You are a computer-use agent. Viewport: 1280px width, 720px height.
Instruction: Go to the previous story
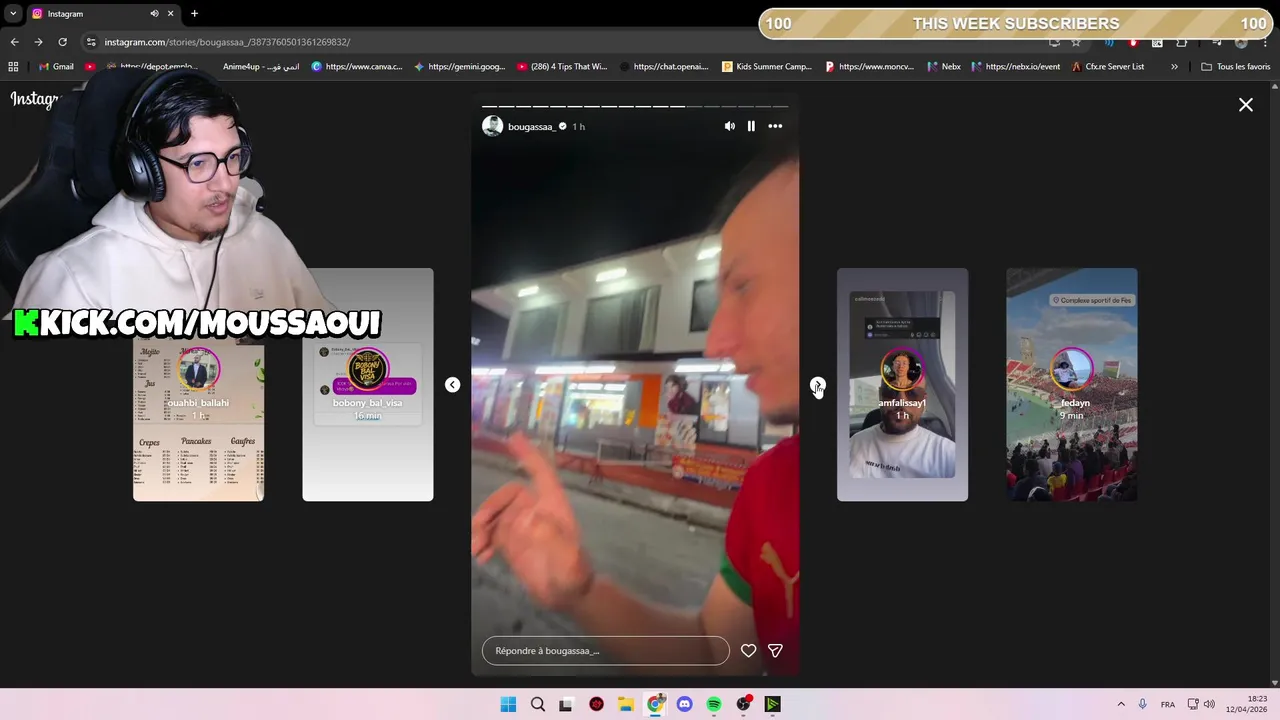452,385
